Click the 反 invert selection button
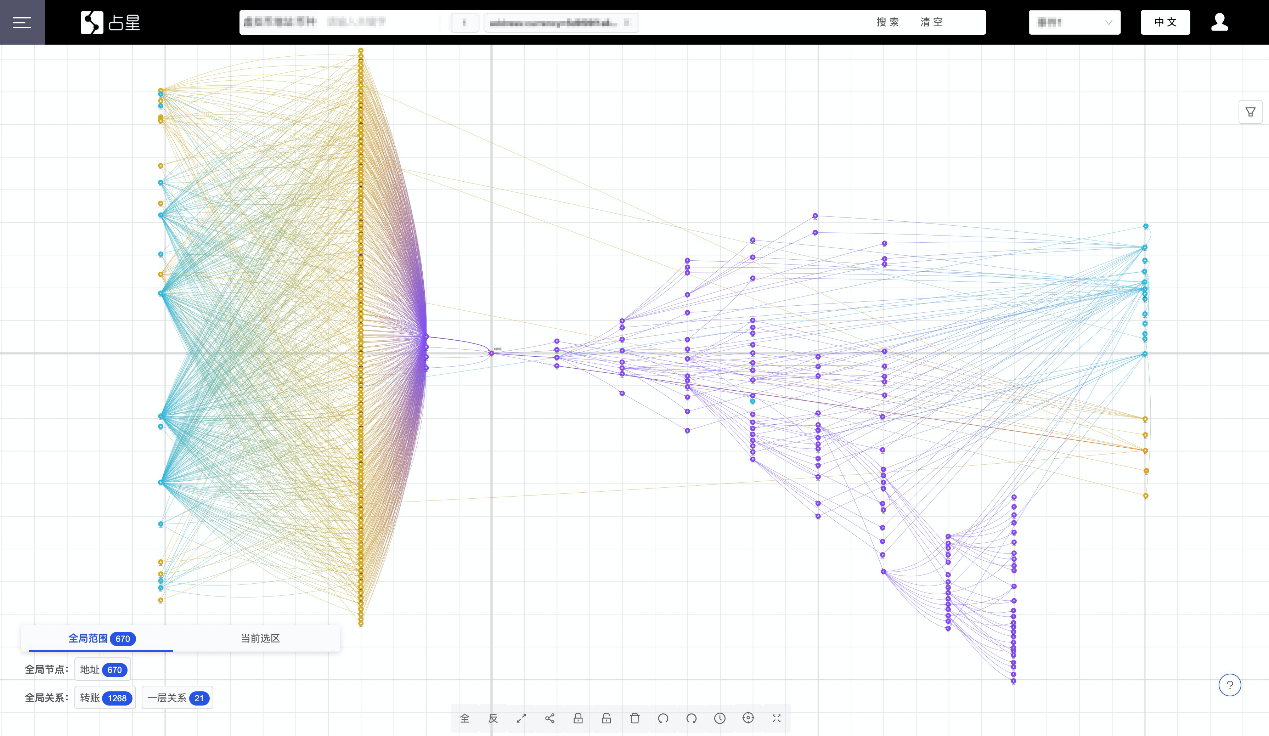Viewport: 1269px width, 736px height. [x=493, y=718]
